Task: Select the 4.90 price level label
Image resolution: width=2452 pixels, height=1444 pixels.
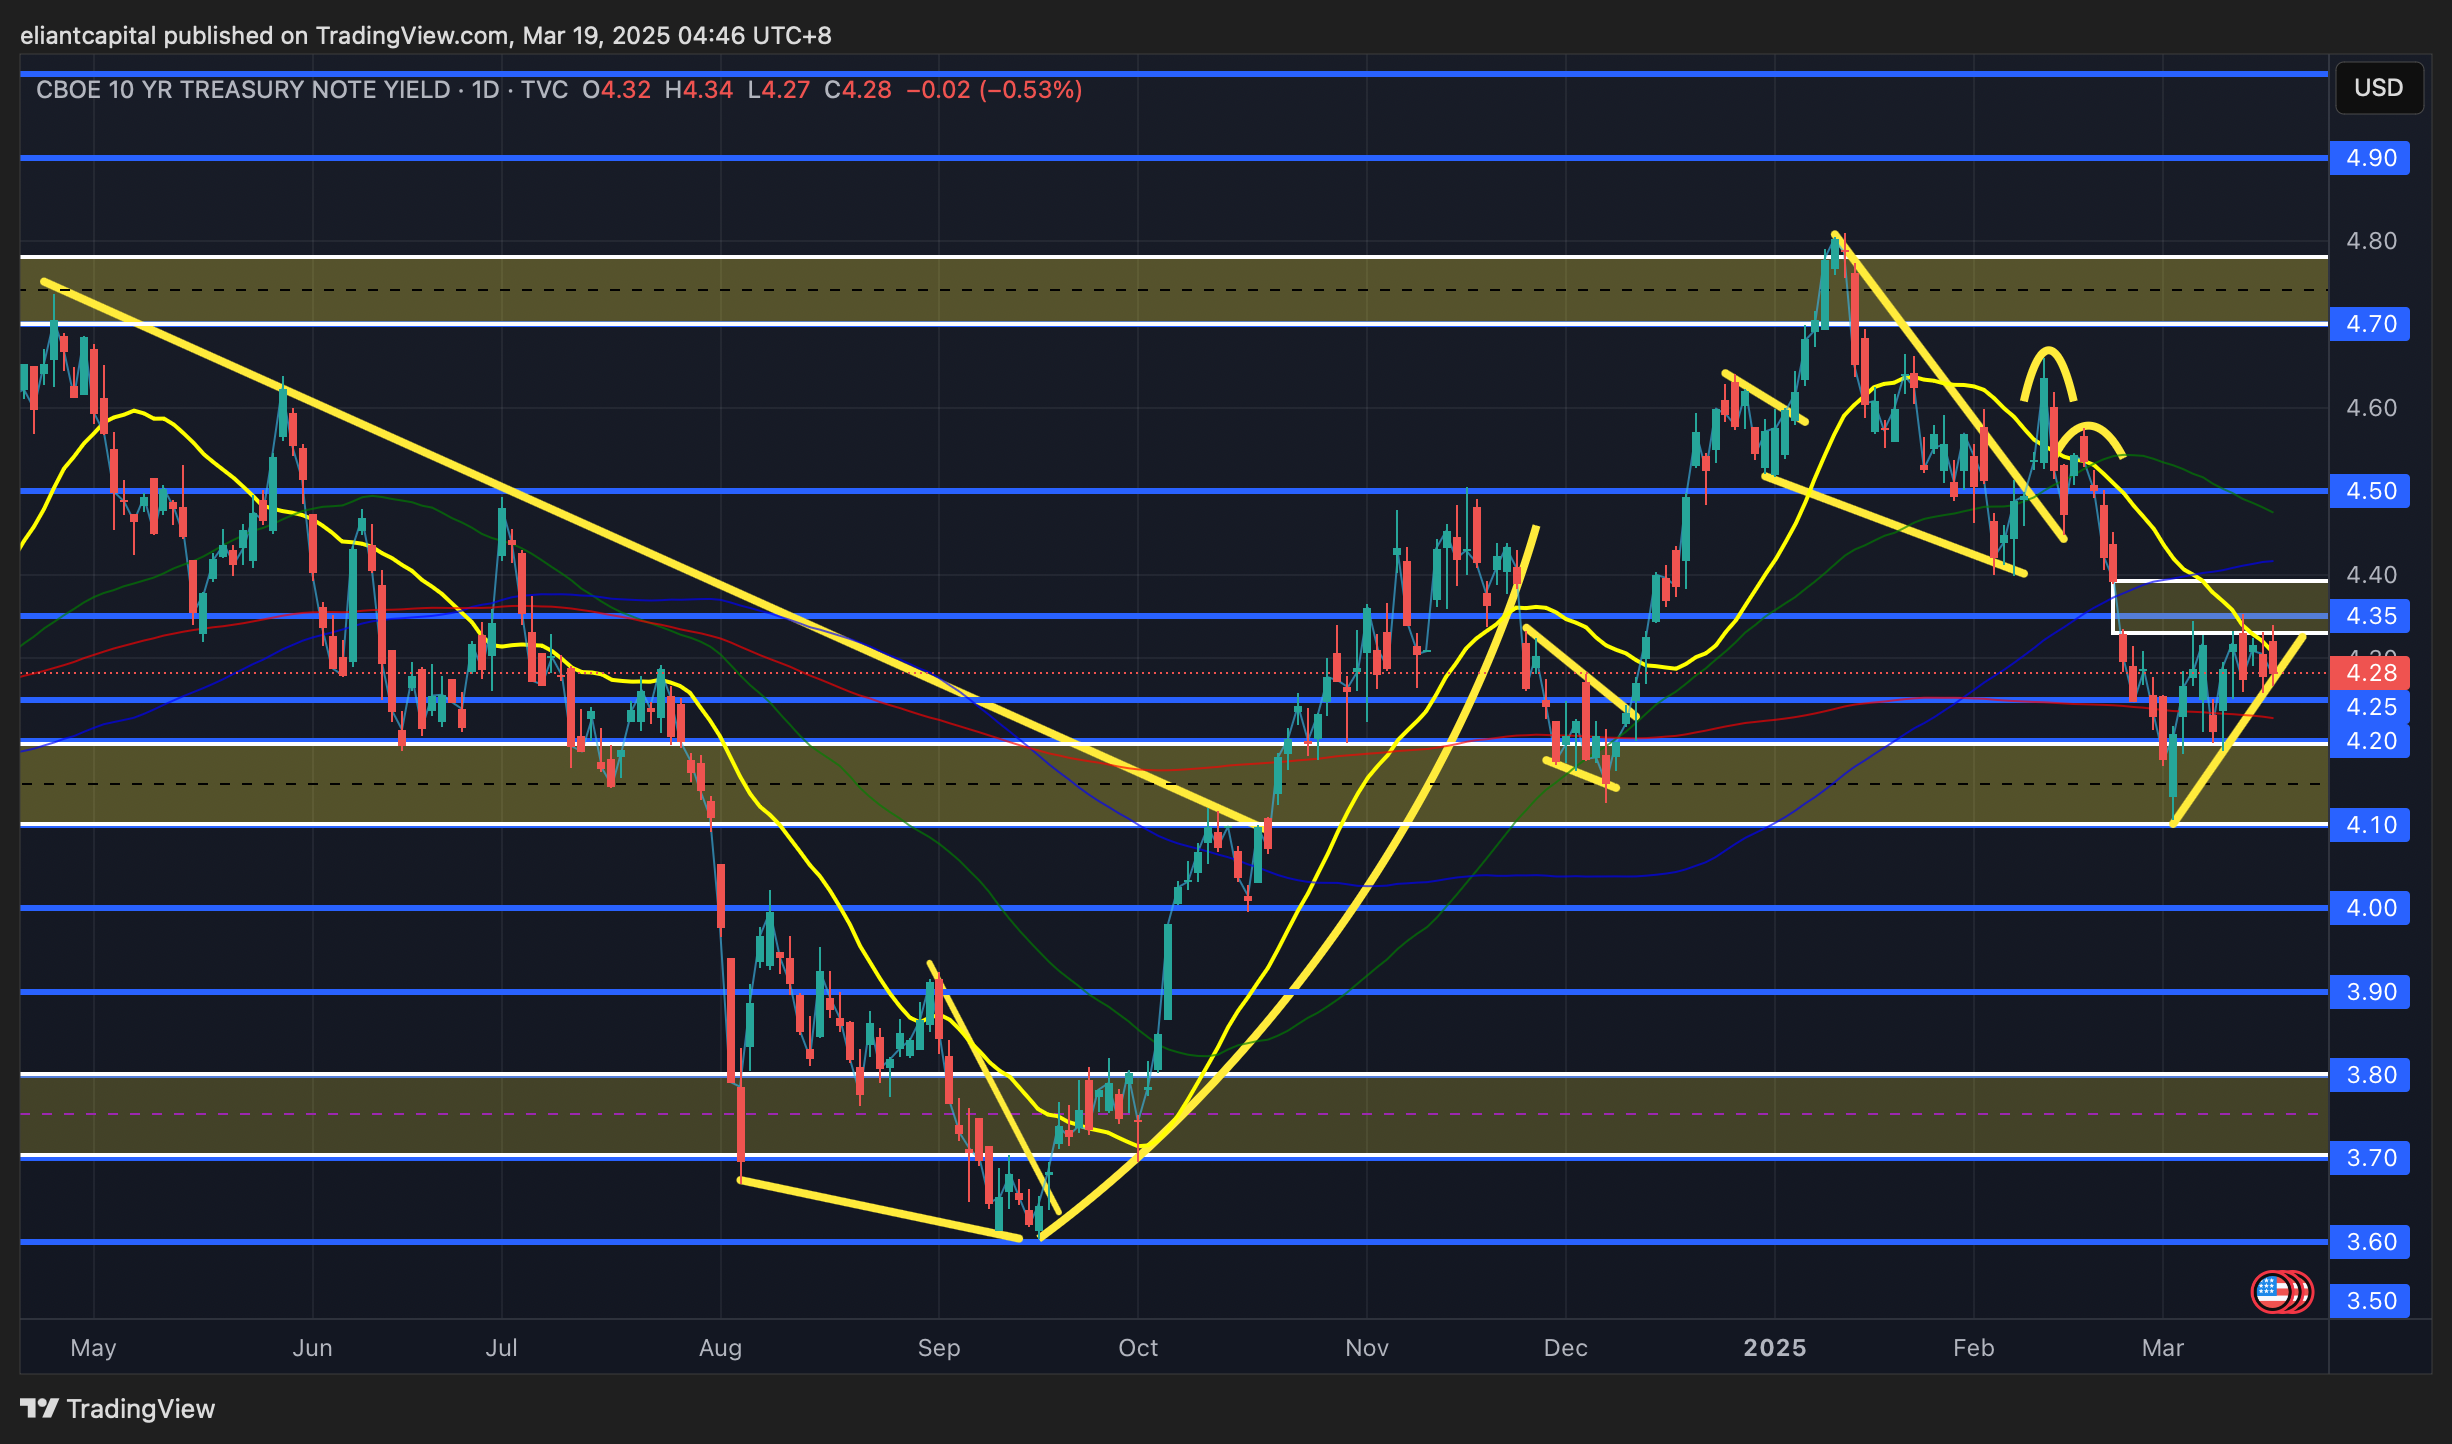Action: click(2370, 158)
